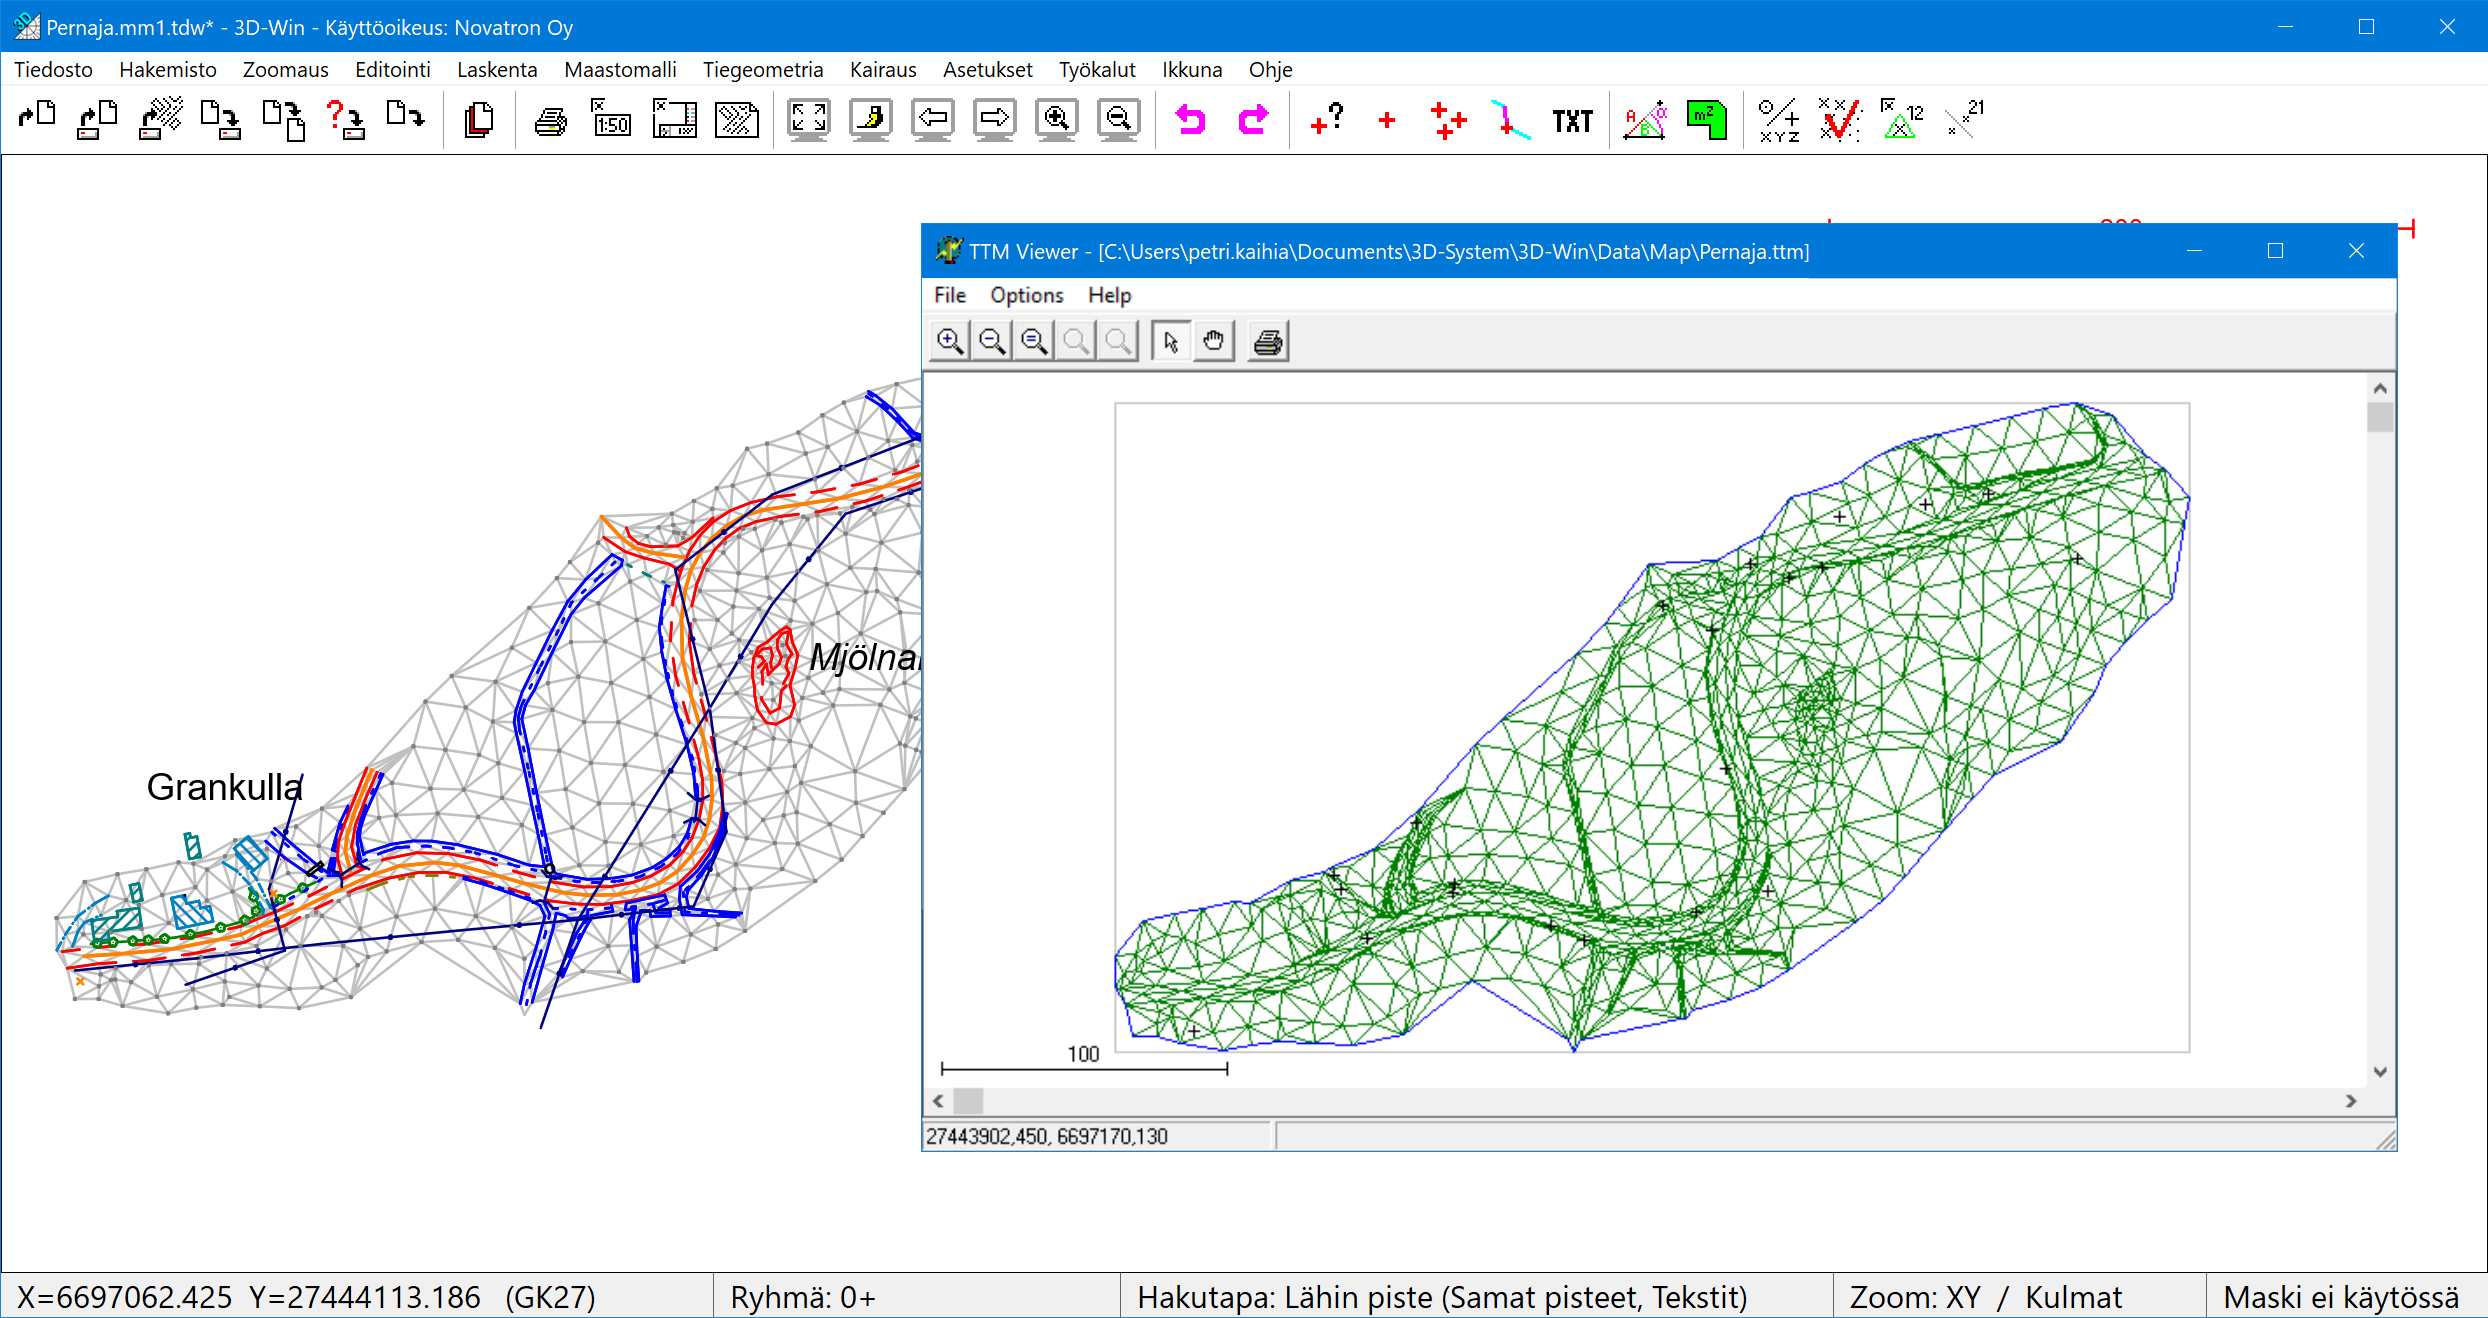Click the multiple red crosses add-points icon
This screenshot has width=2488, height=1318.
[x=1447, y=120]
